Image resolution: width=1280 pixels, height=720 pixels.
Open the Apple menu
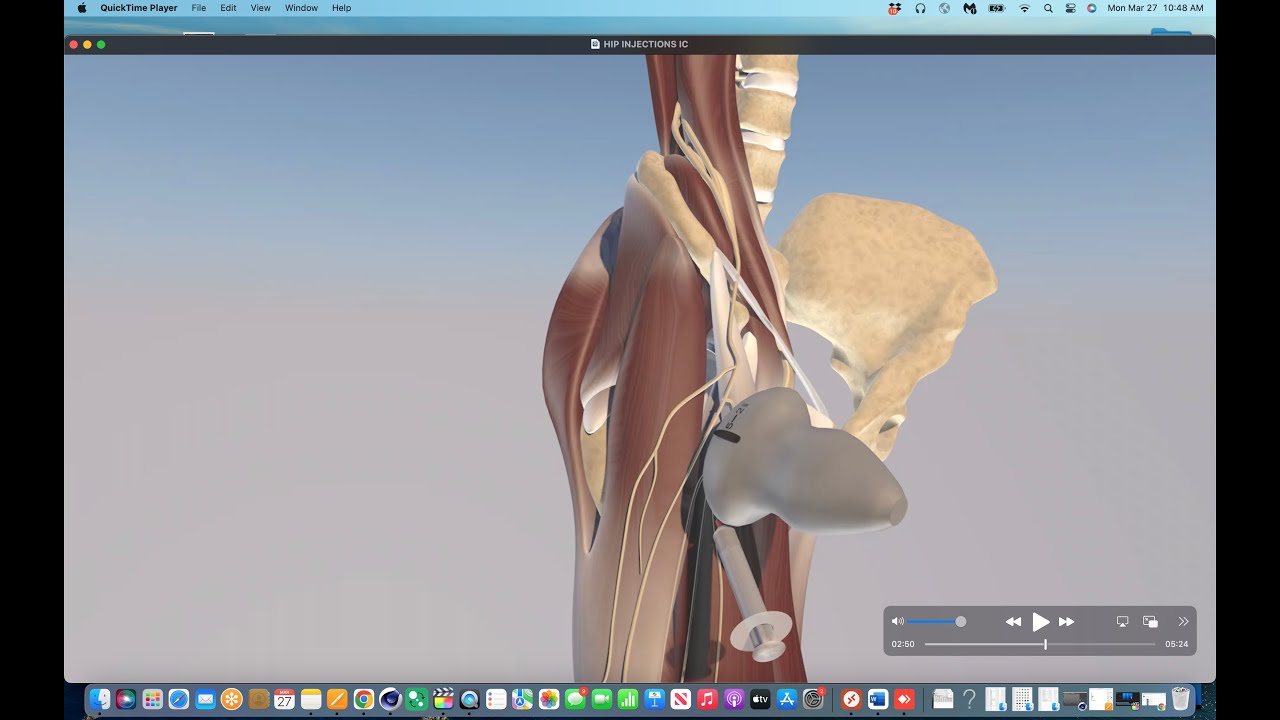click(x=82, y=8)
